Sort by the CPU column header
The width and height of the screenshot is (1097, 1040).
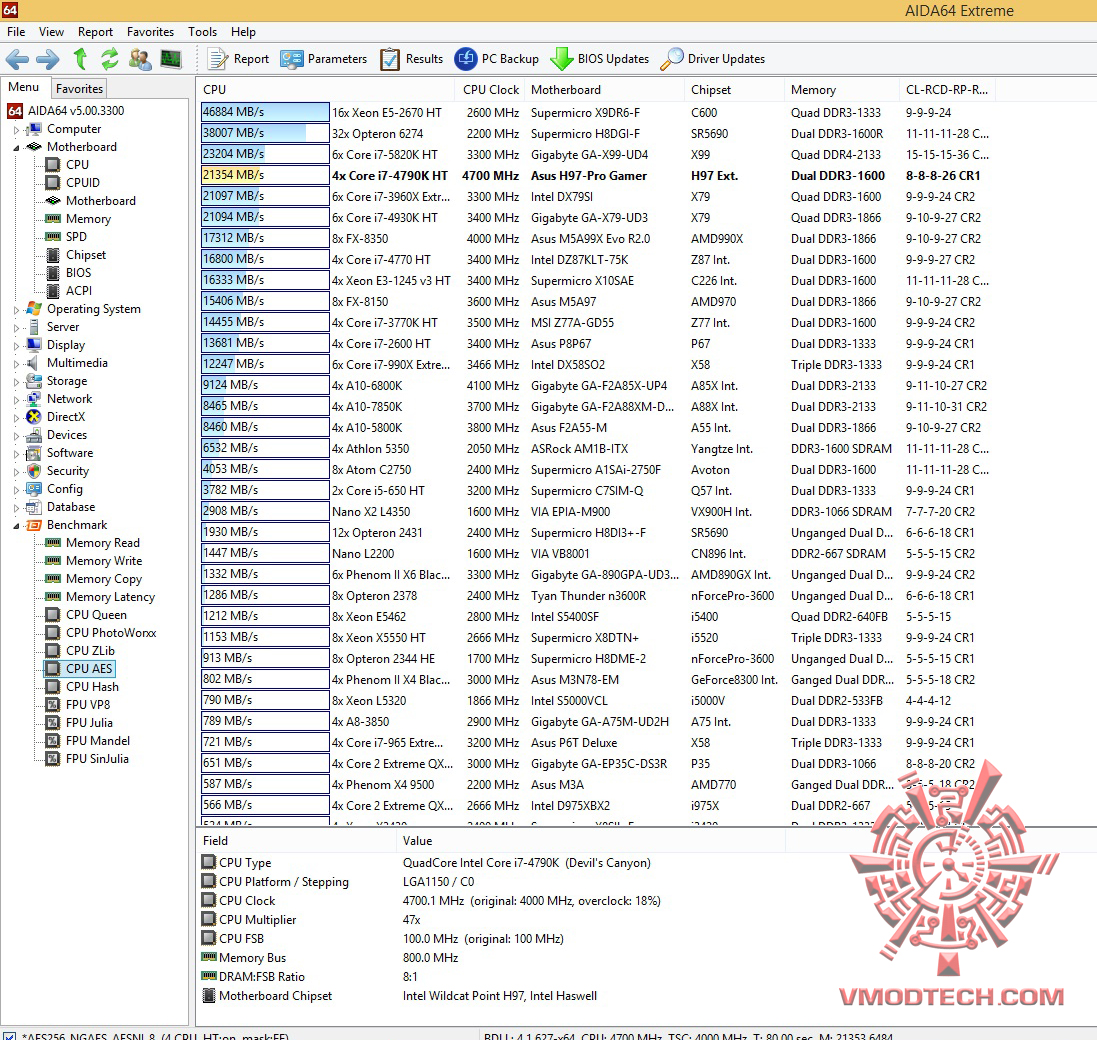coord(327,90)
